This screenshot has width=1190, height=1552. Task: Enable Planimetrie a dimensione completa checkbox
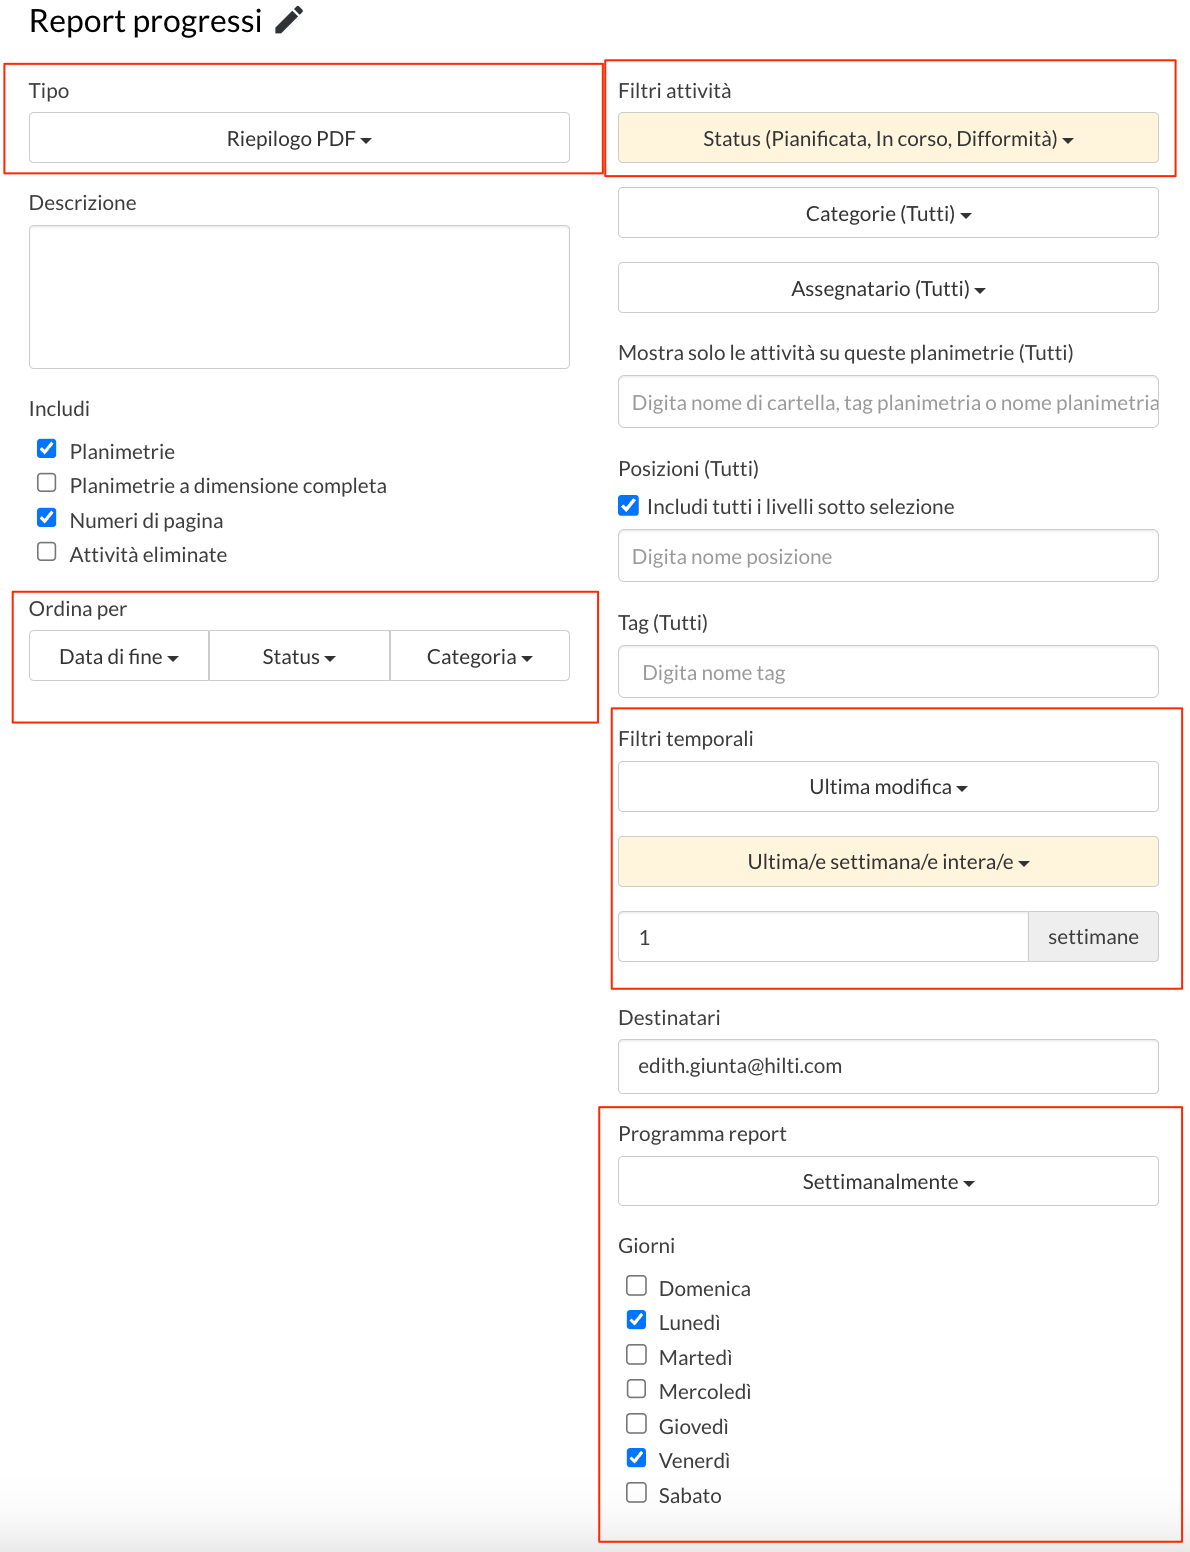(x=47, y=483)
